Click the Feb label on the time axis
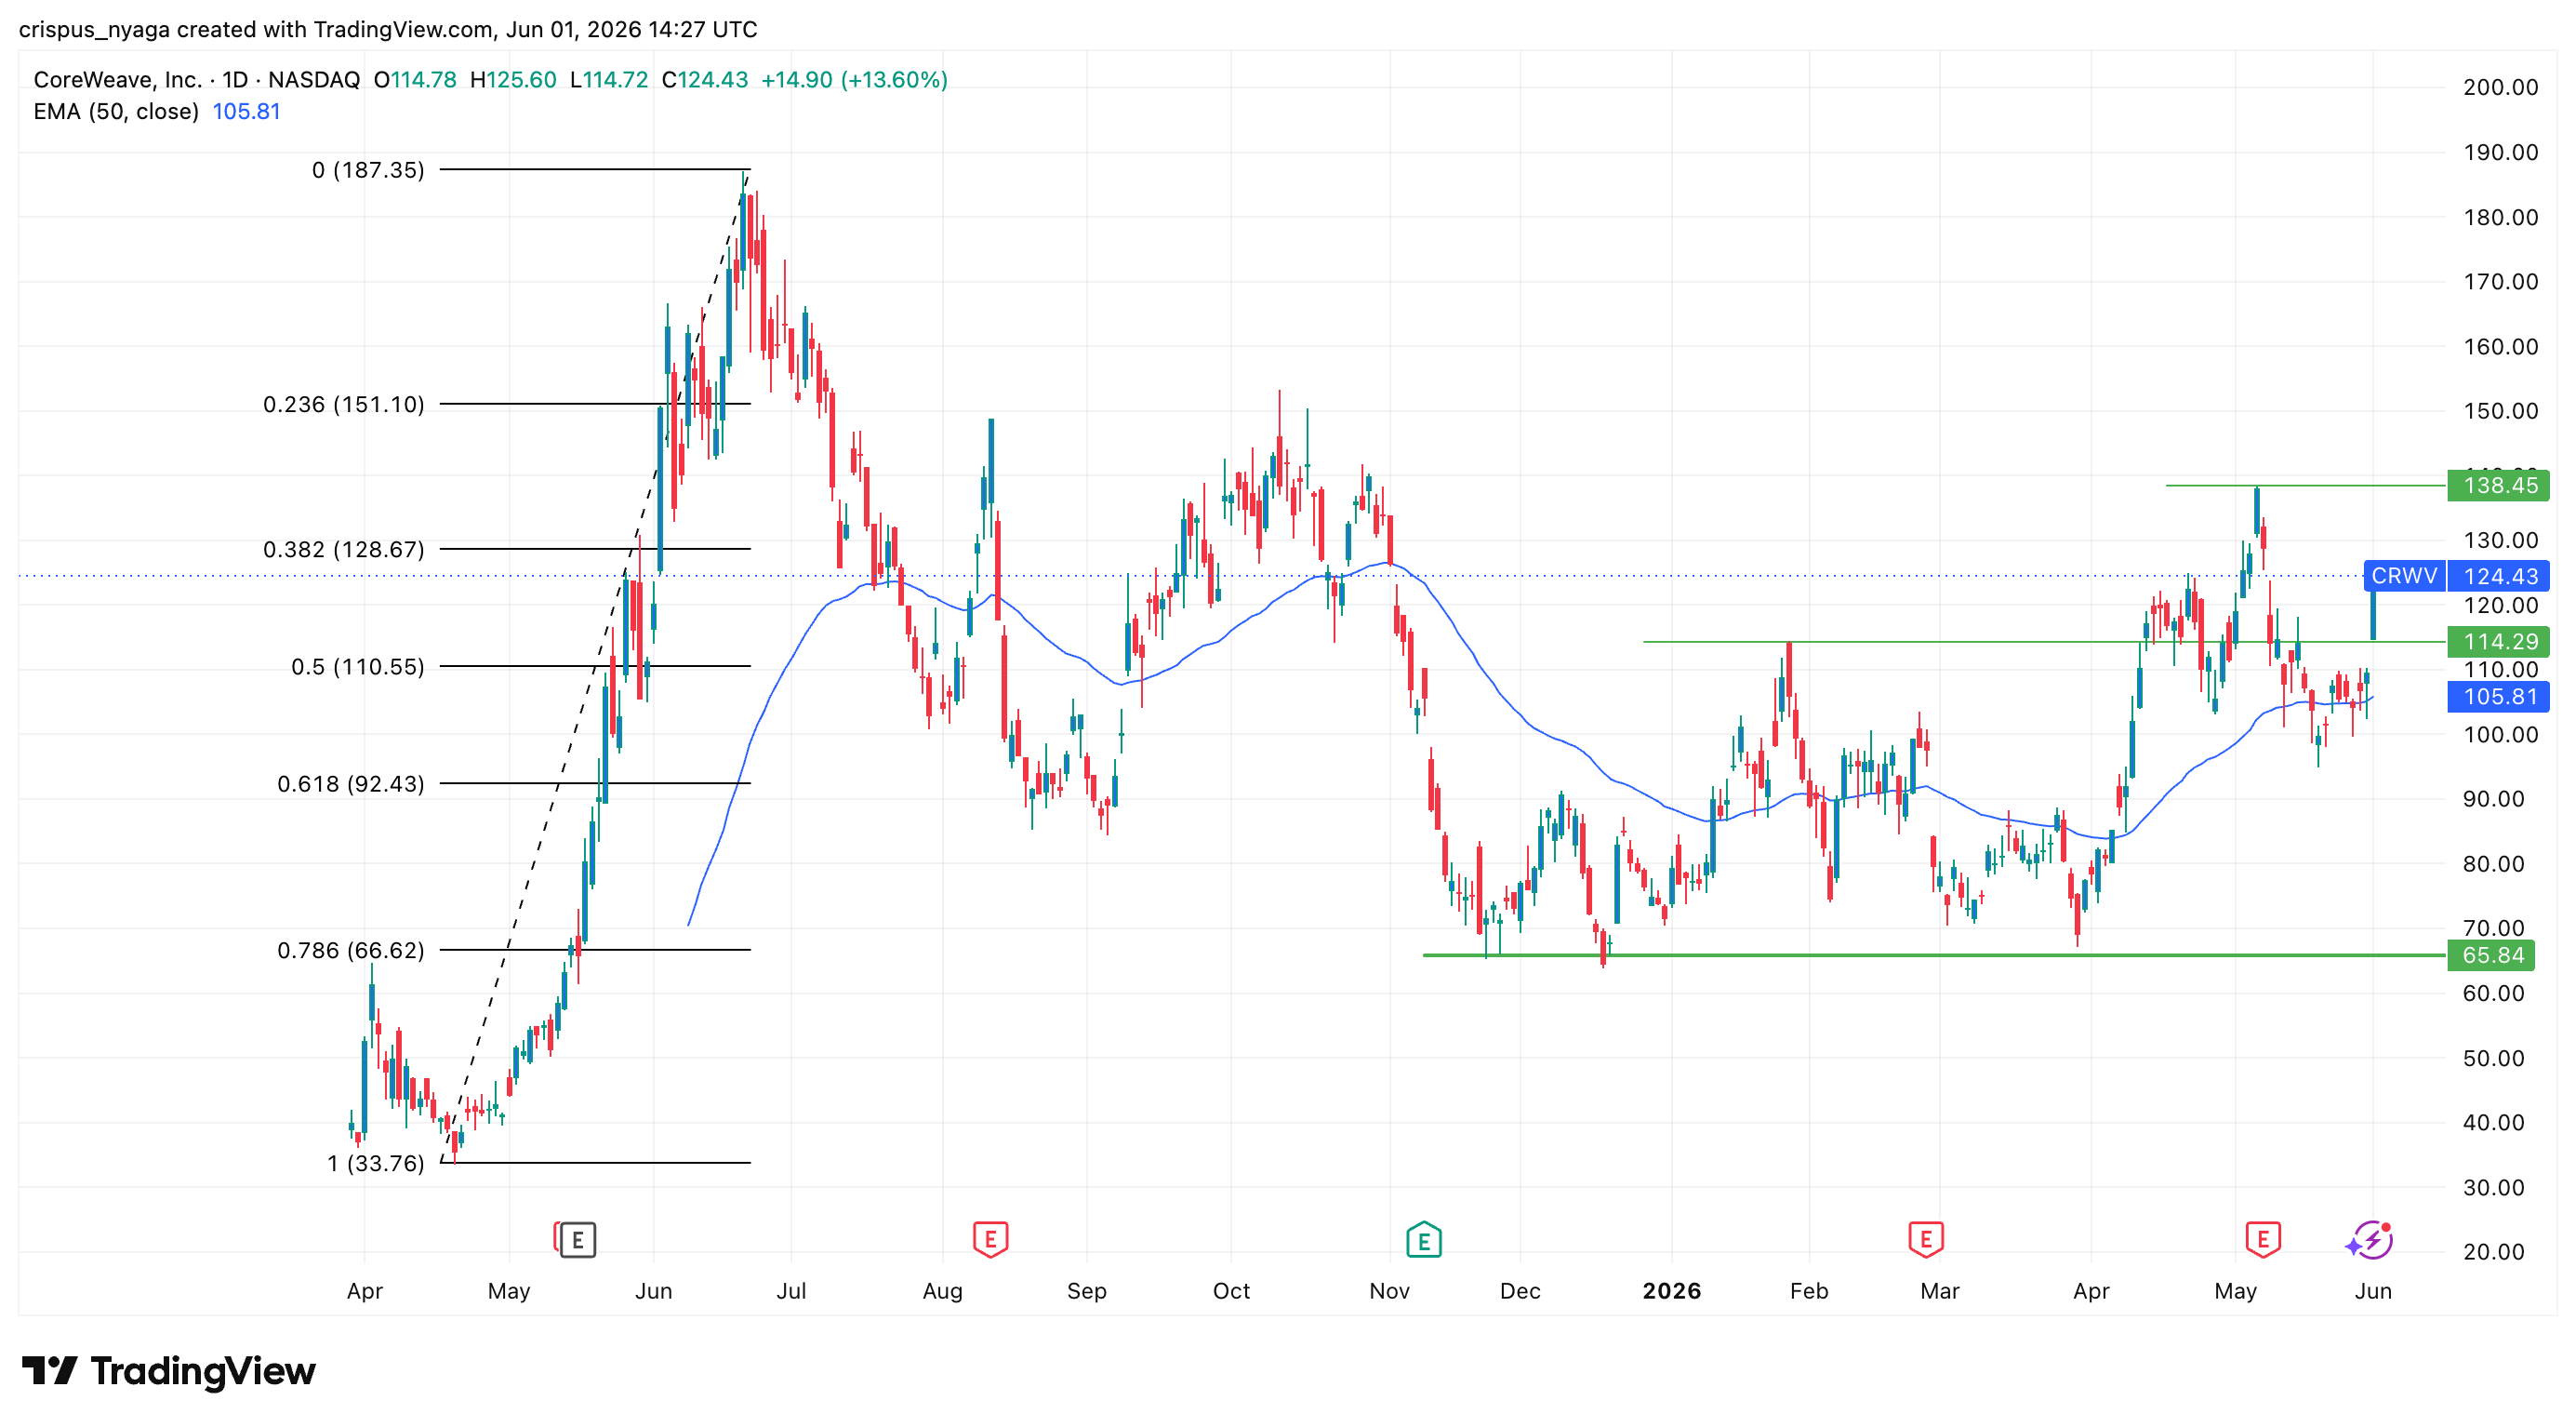 point(1809,1291)
